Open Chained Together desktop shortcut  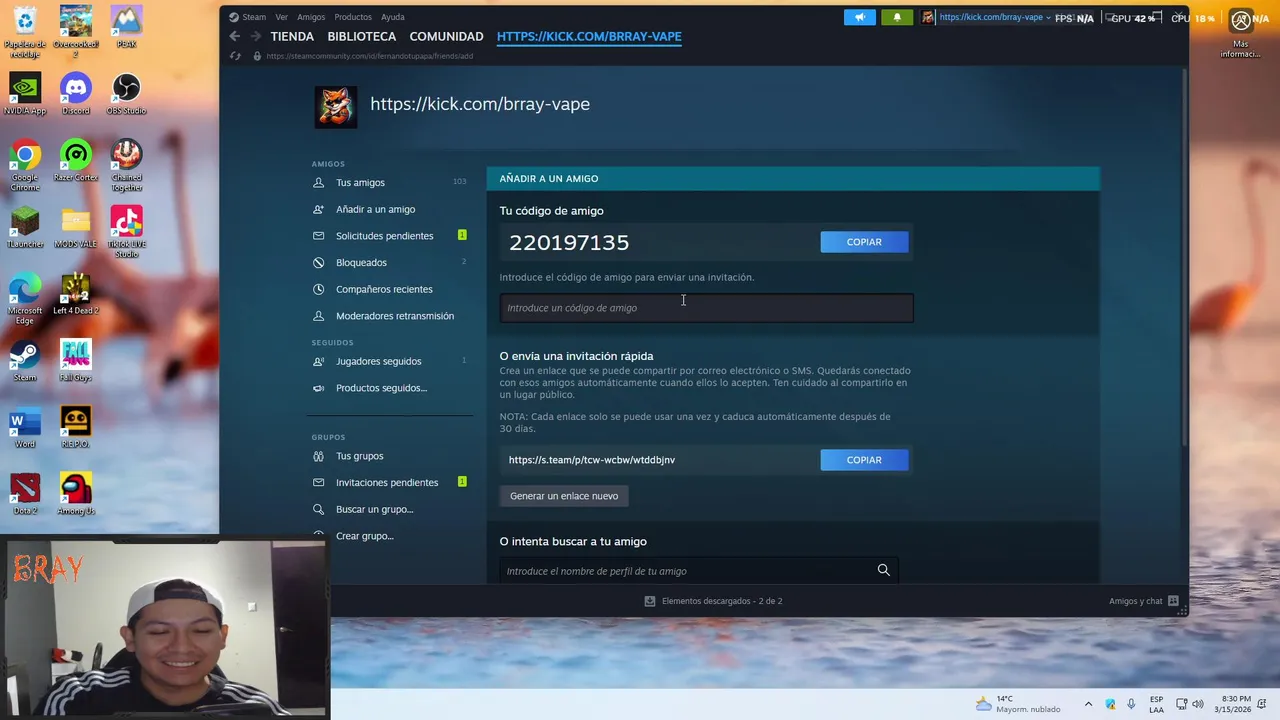[x=126, y=166]
